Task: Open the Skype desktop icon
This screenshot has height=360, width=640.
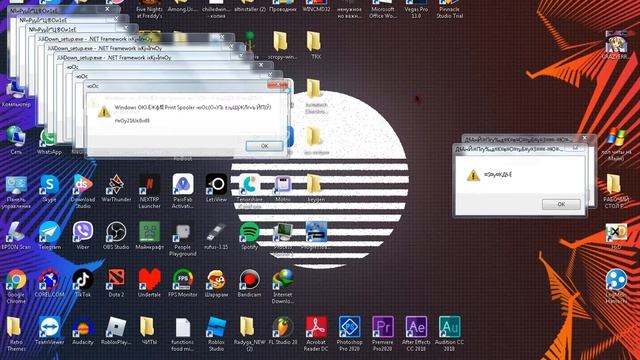Action: [x=49, y=184]
